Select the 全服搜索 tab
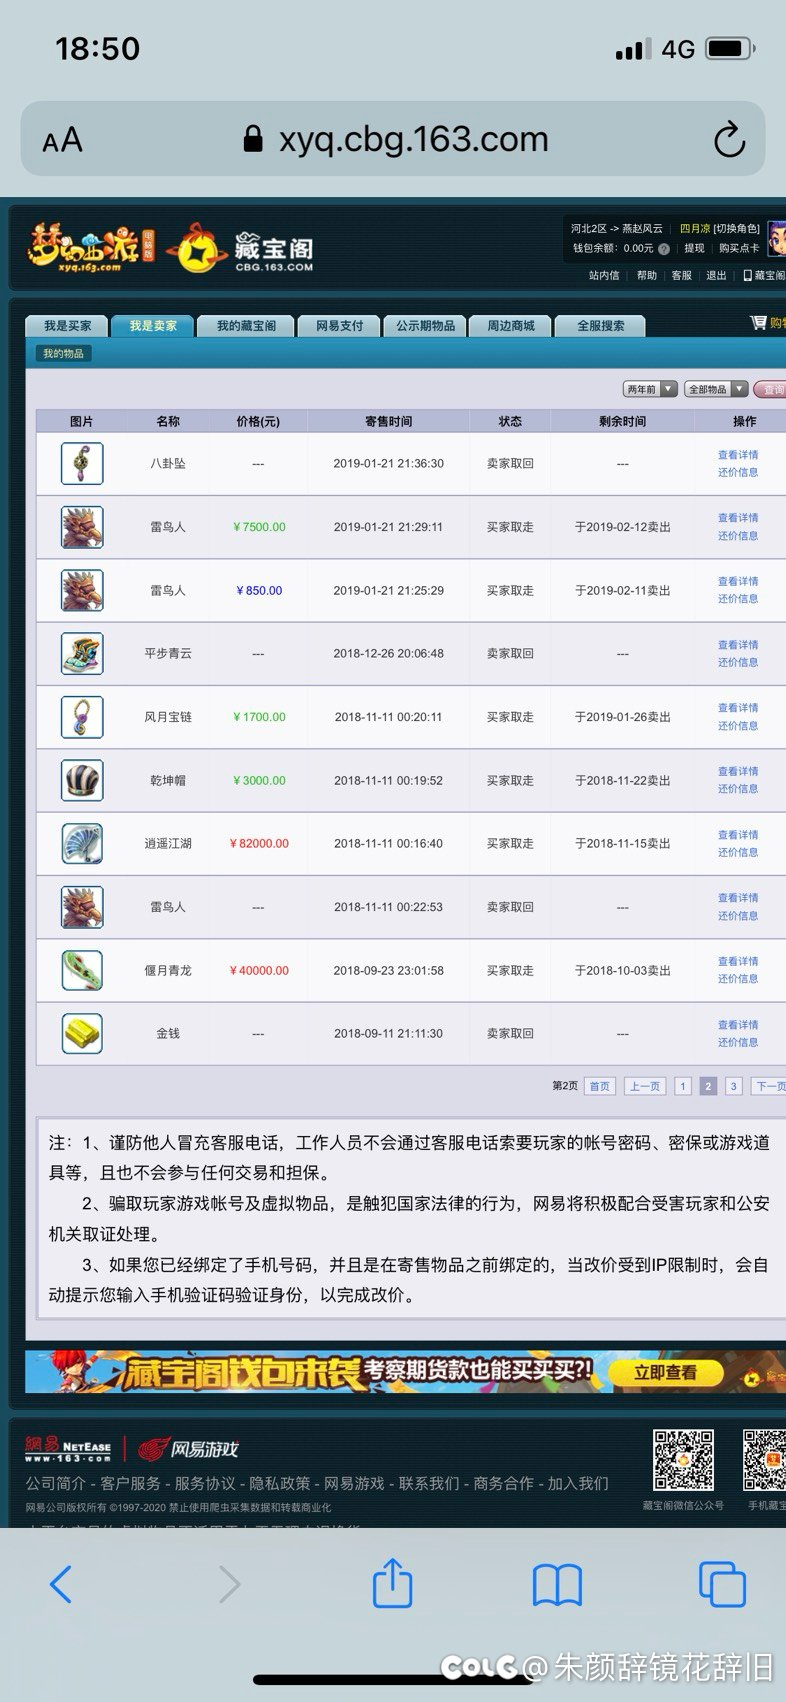 pyautogui.click(x=600, y=326)
